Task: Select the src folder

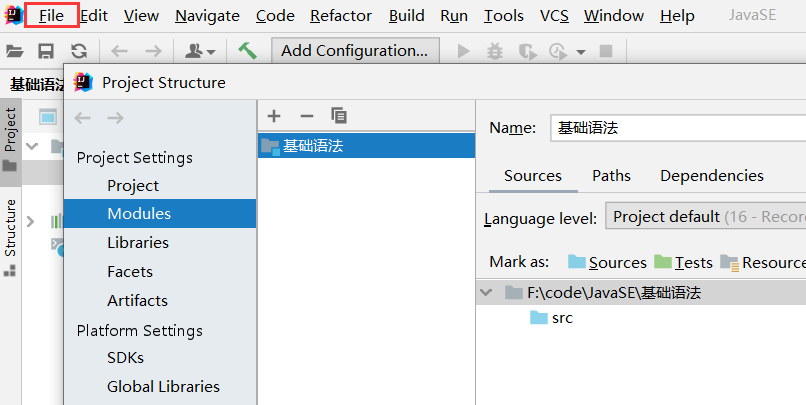Action: (561, 318)
